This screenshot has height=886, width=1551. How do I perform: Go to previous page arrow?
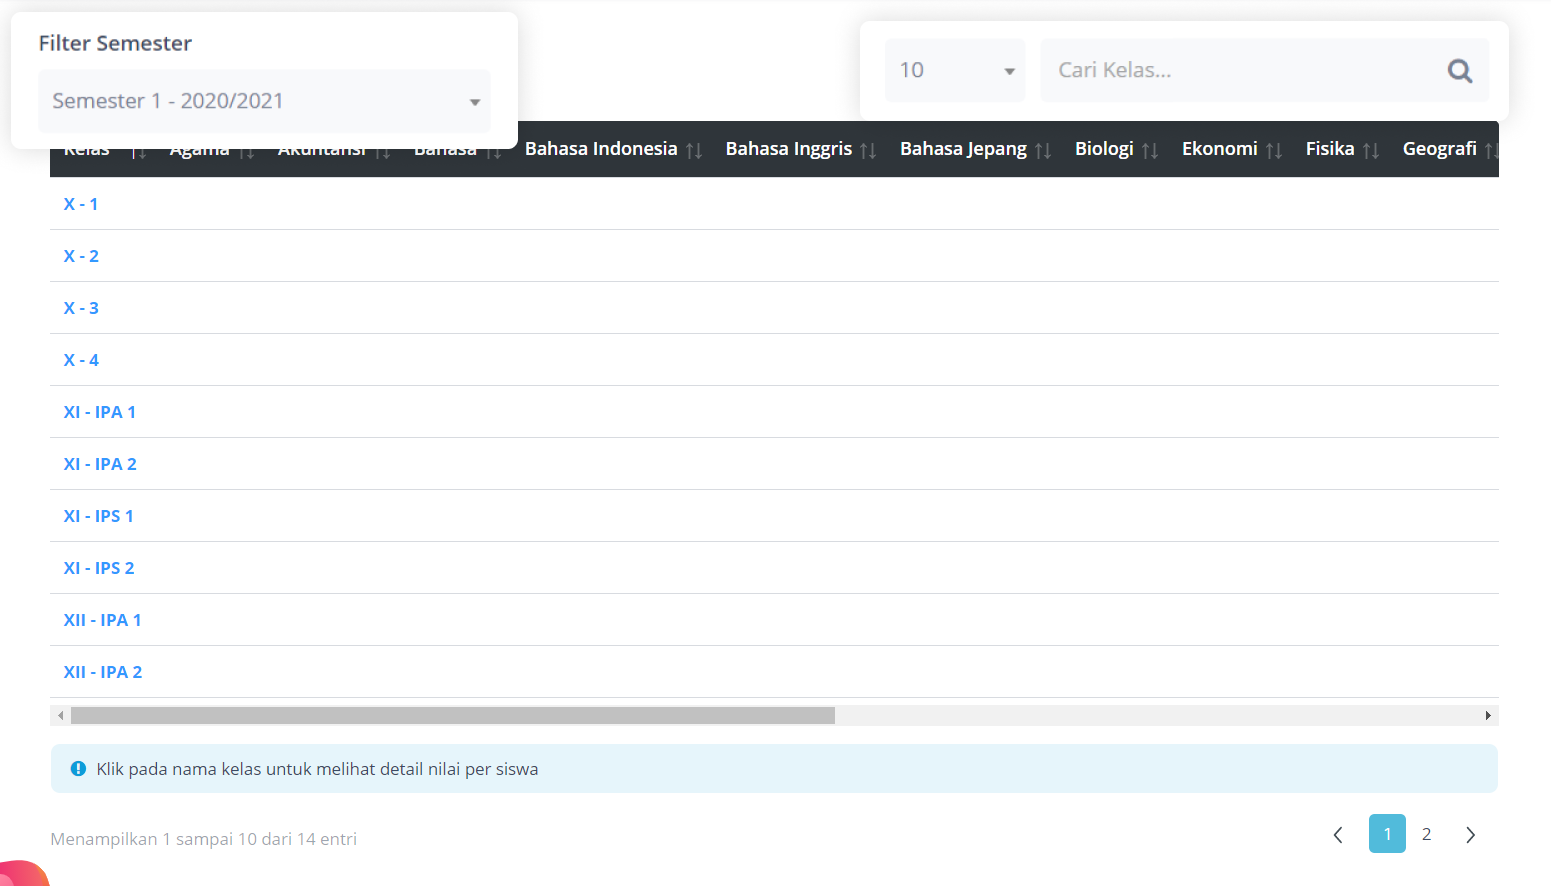coord(1338,835)
